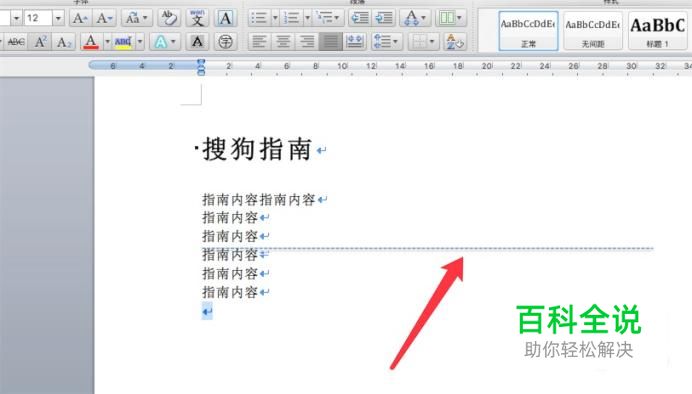Viewport: 692px width, 394px height.
Task: Center the text
Action: point(283,42)
